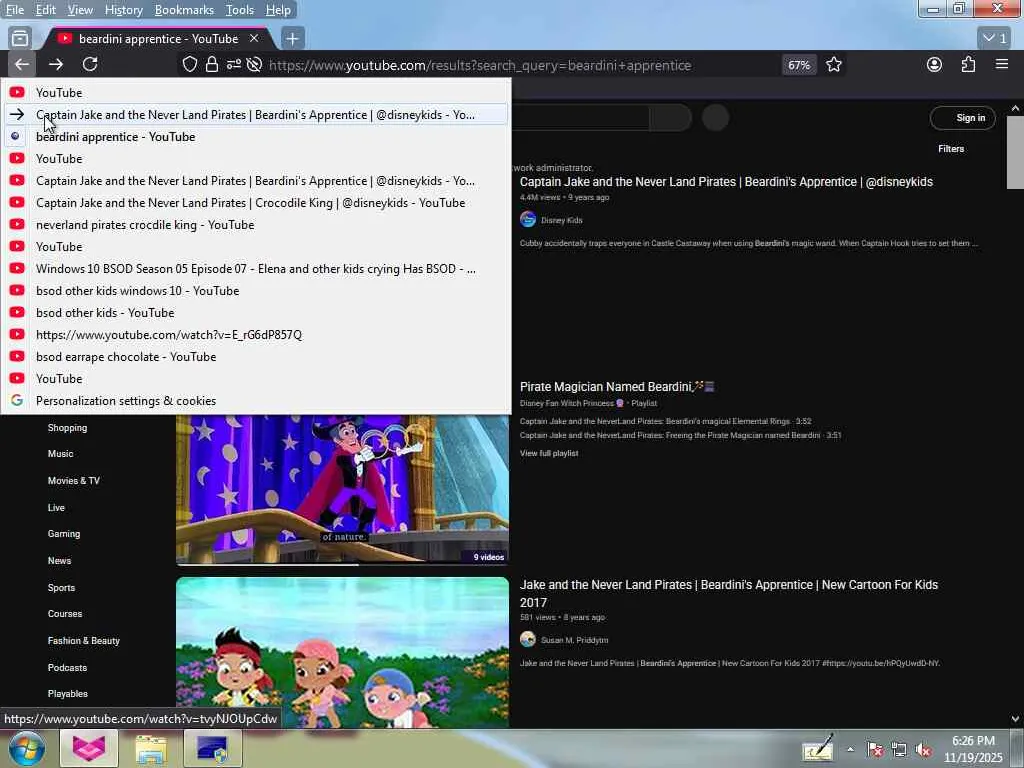Select current 'beardini apprentice - YouTube' history entry

pos(256,136)
